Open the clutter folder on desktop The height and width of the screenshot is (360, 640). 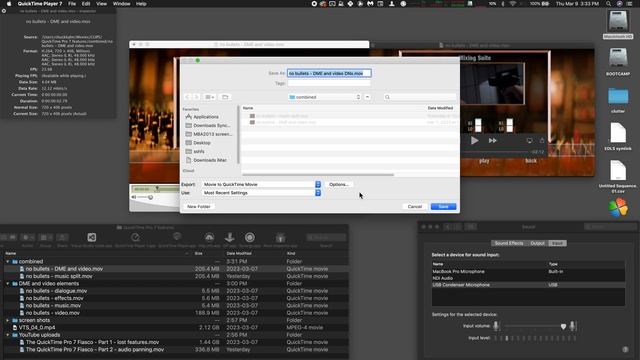pos(618,100)
